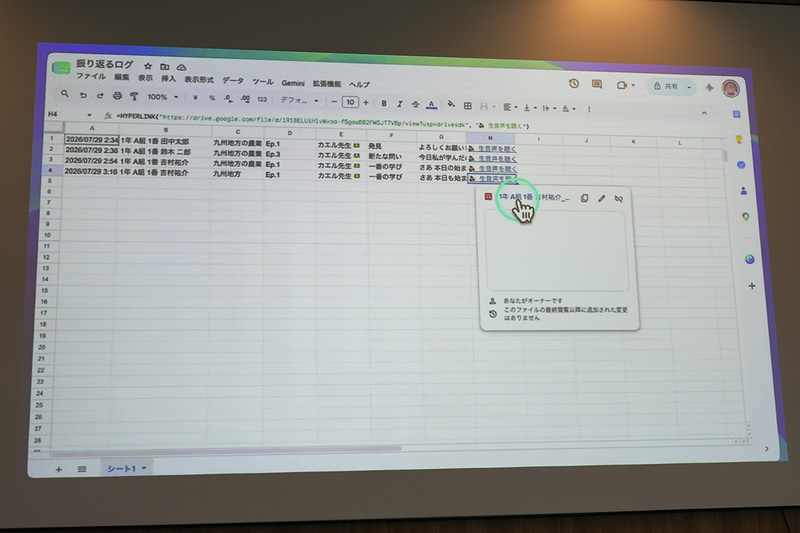Copy the link in the hover card
Image resolution: width=800 pixels, height=533 pixels.
pyautogui.click(x=584, y=198)
